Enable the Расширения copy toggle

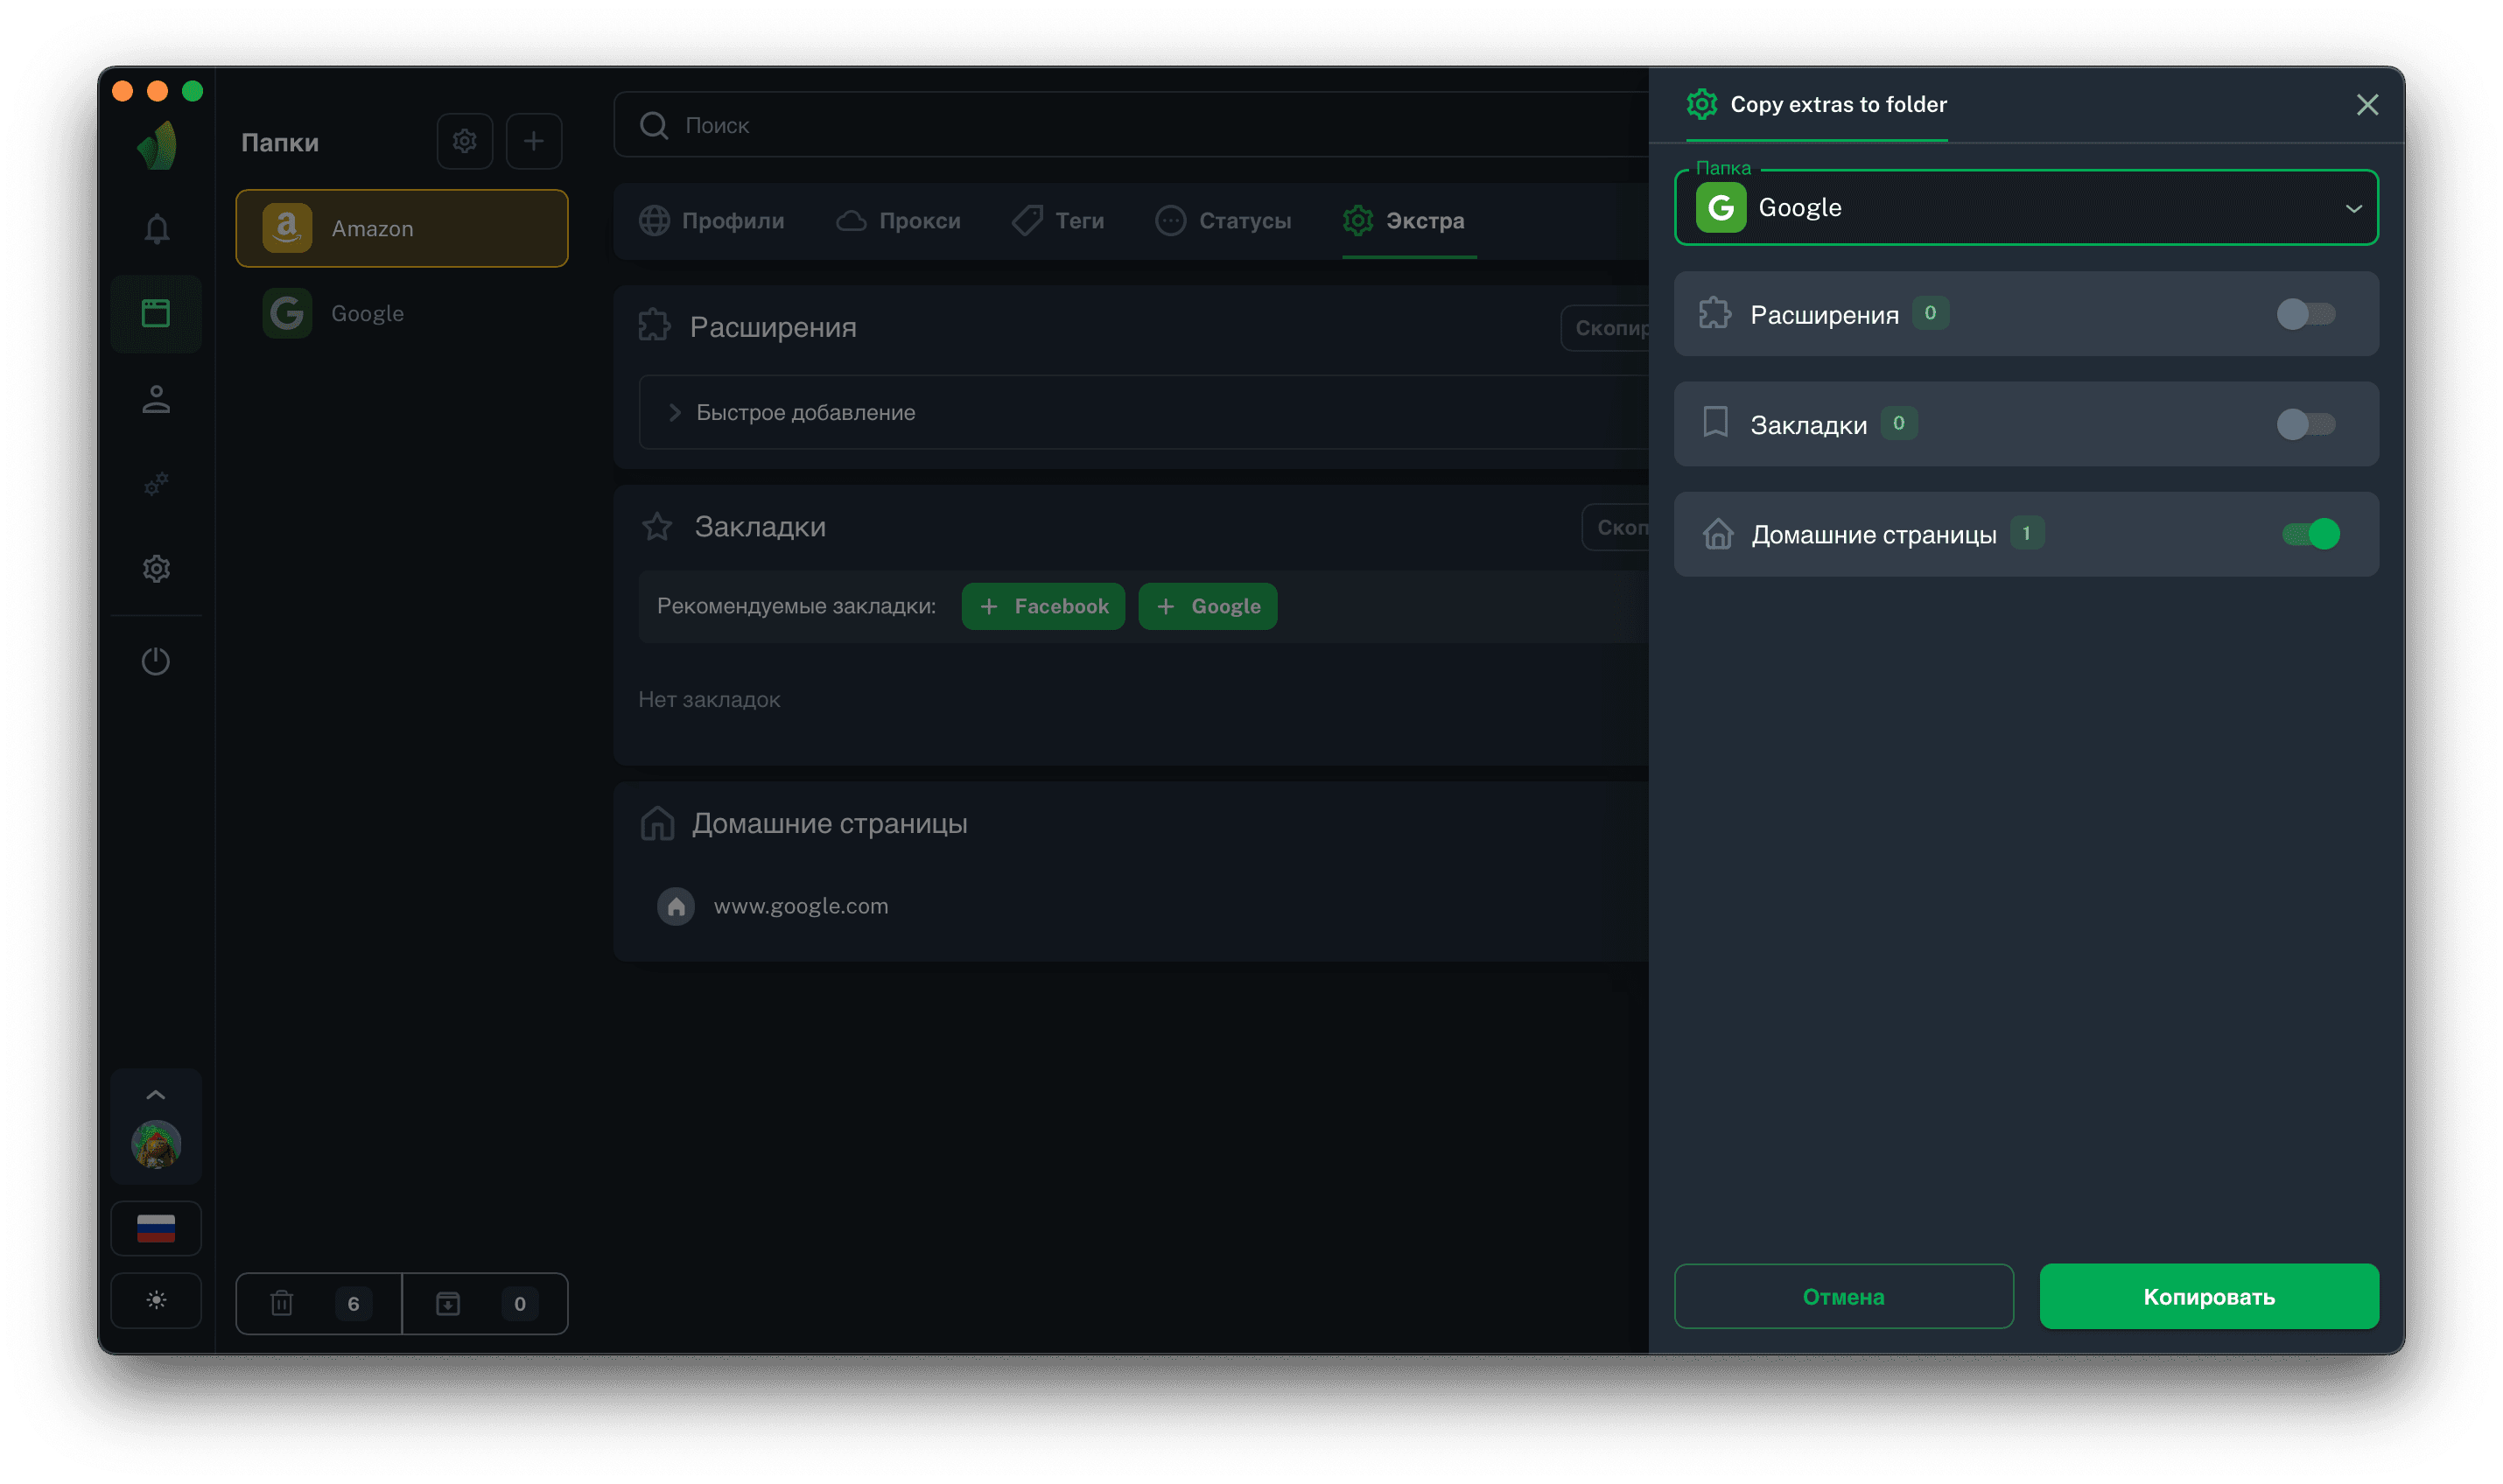pos(2305,314)
